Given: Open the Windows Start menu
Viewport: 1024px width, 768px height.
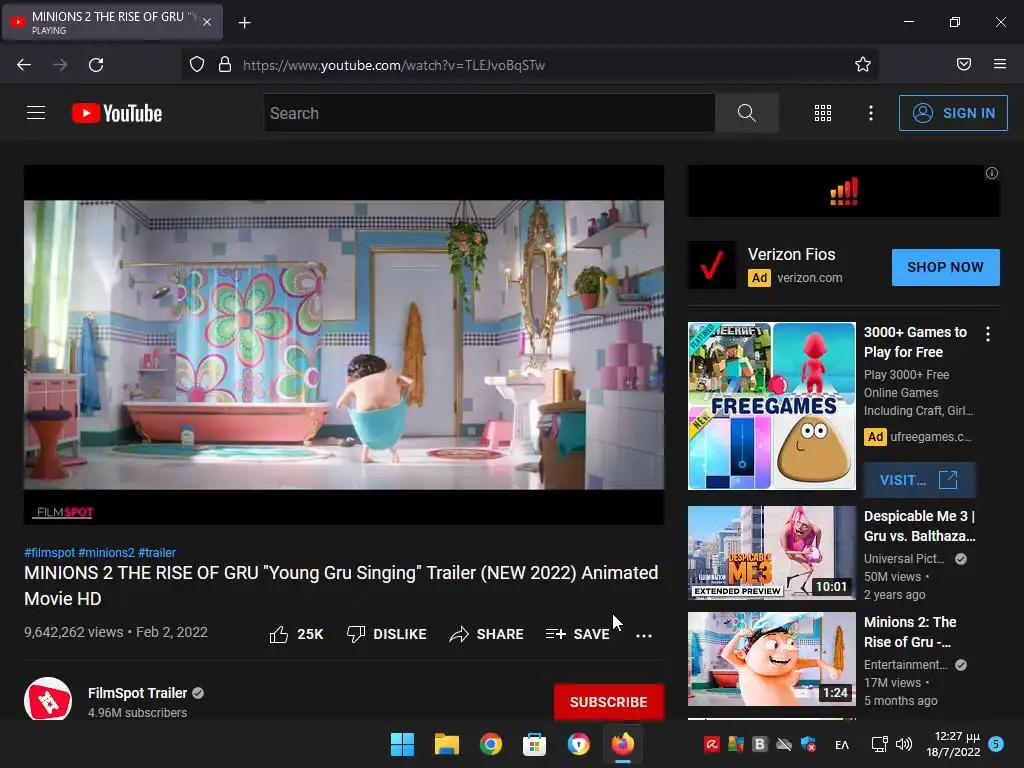Looking at the screenshot, I should pos(402,744).
